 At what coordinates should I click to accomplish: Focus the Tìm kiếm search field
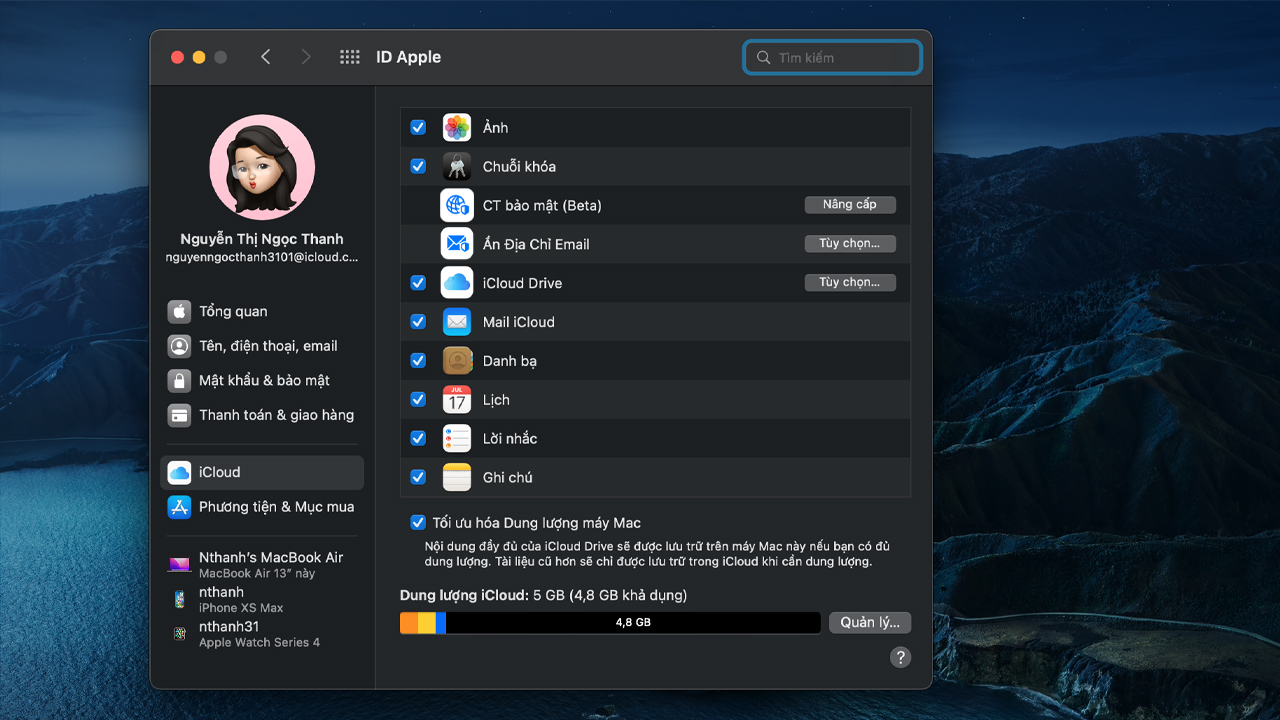click(832, 57)
